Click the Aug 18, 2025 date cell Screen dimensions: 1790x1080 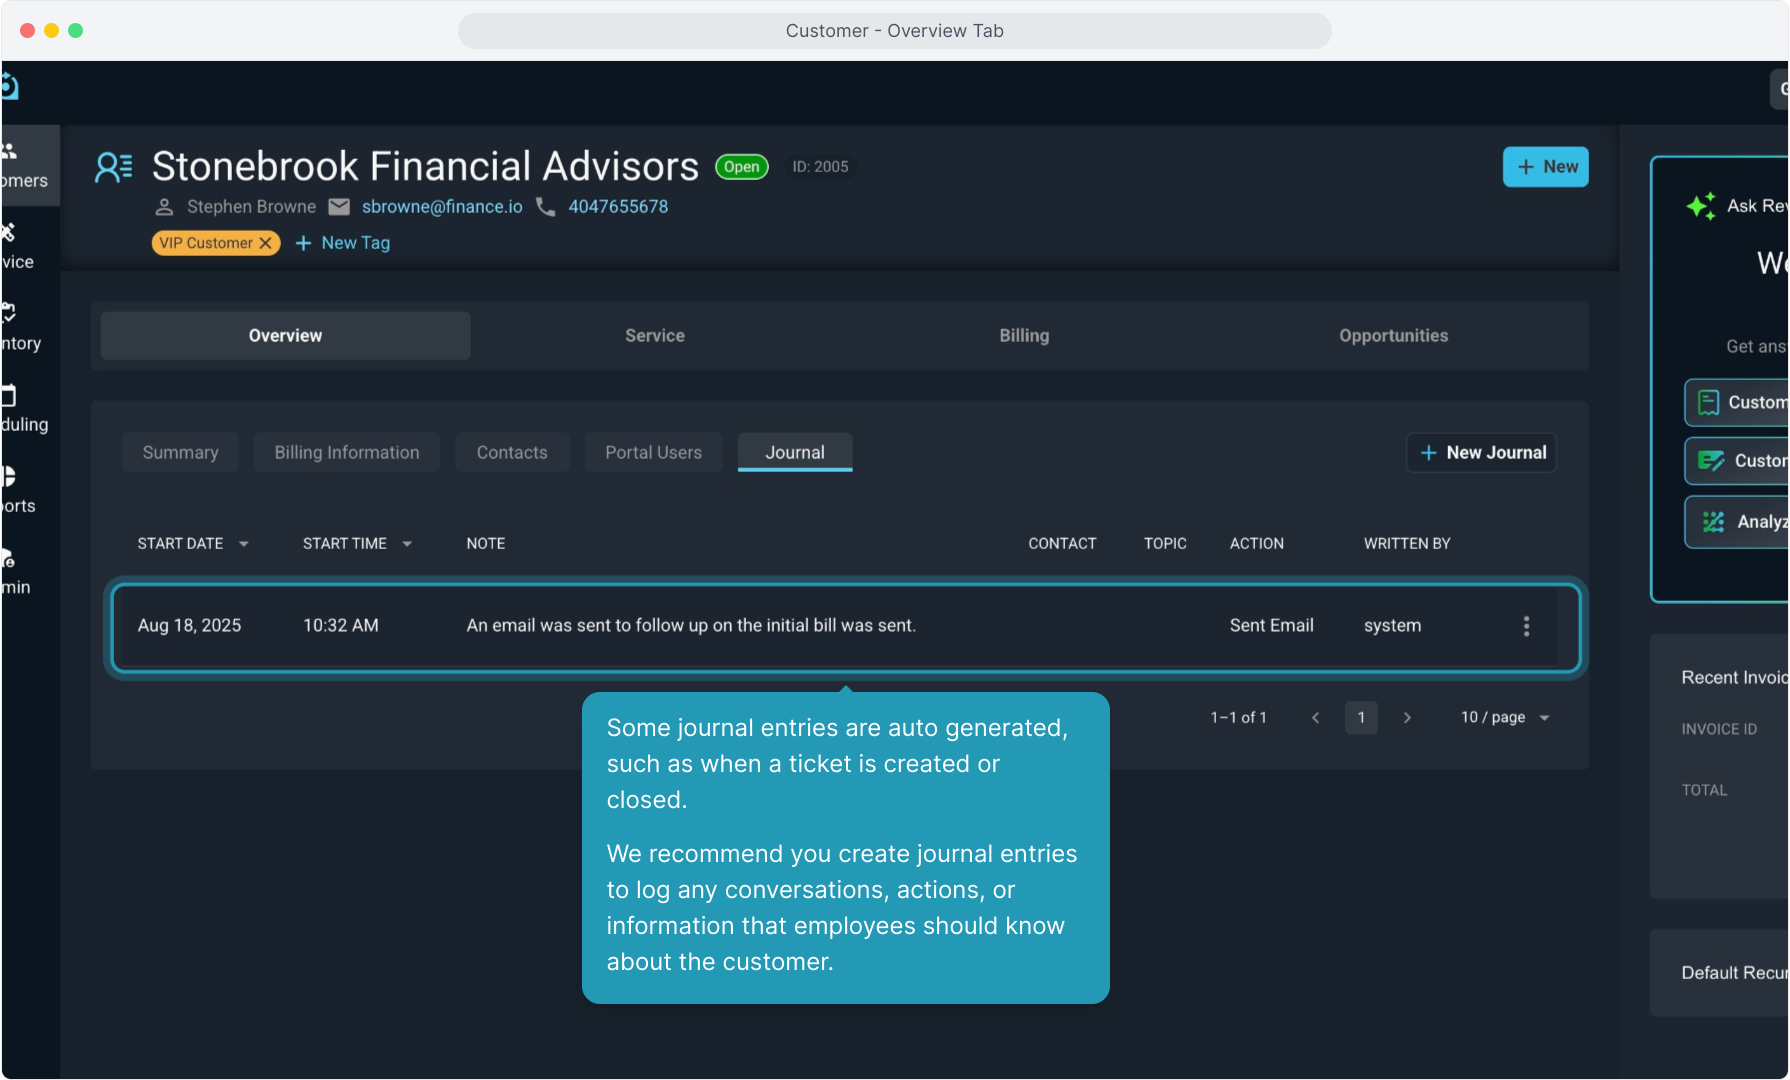point(190,626)
